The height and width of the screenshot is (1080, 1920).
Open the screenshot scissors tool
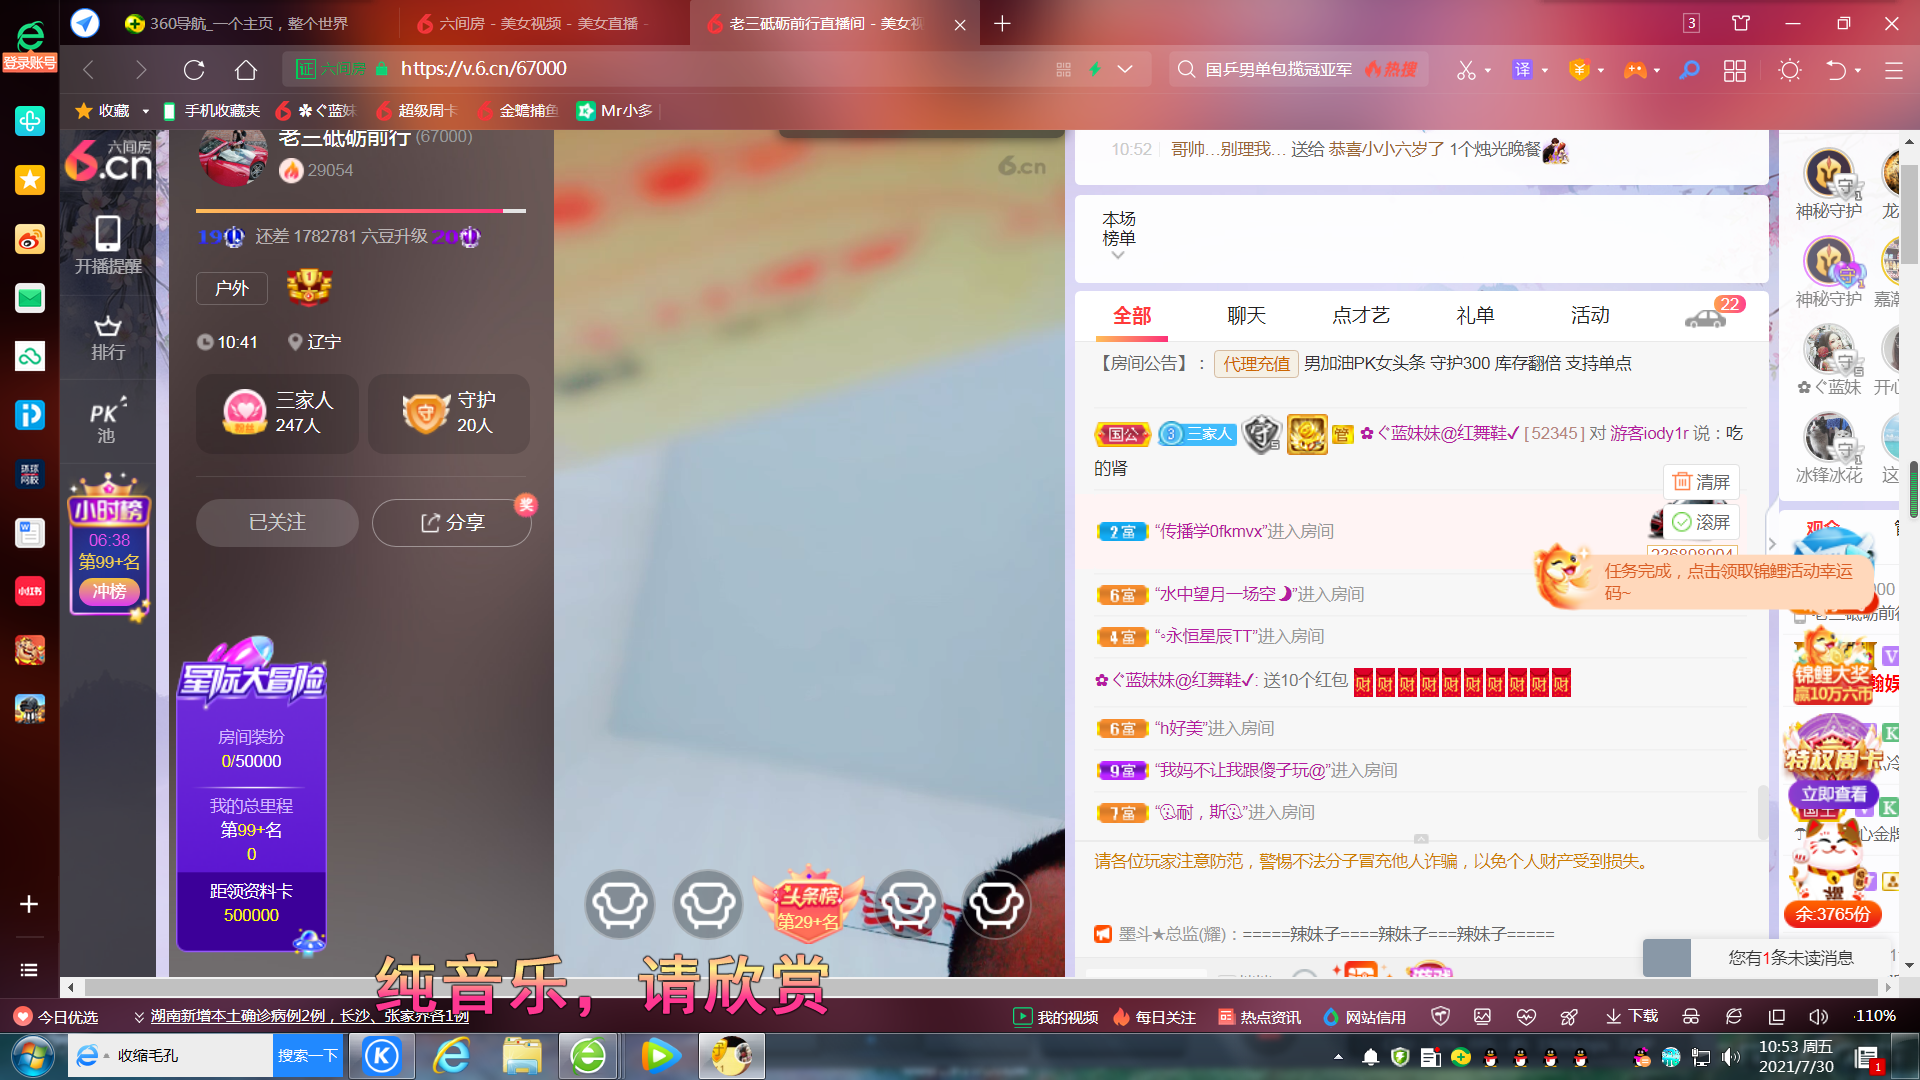point(1466,69)
